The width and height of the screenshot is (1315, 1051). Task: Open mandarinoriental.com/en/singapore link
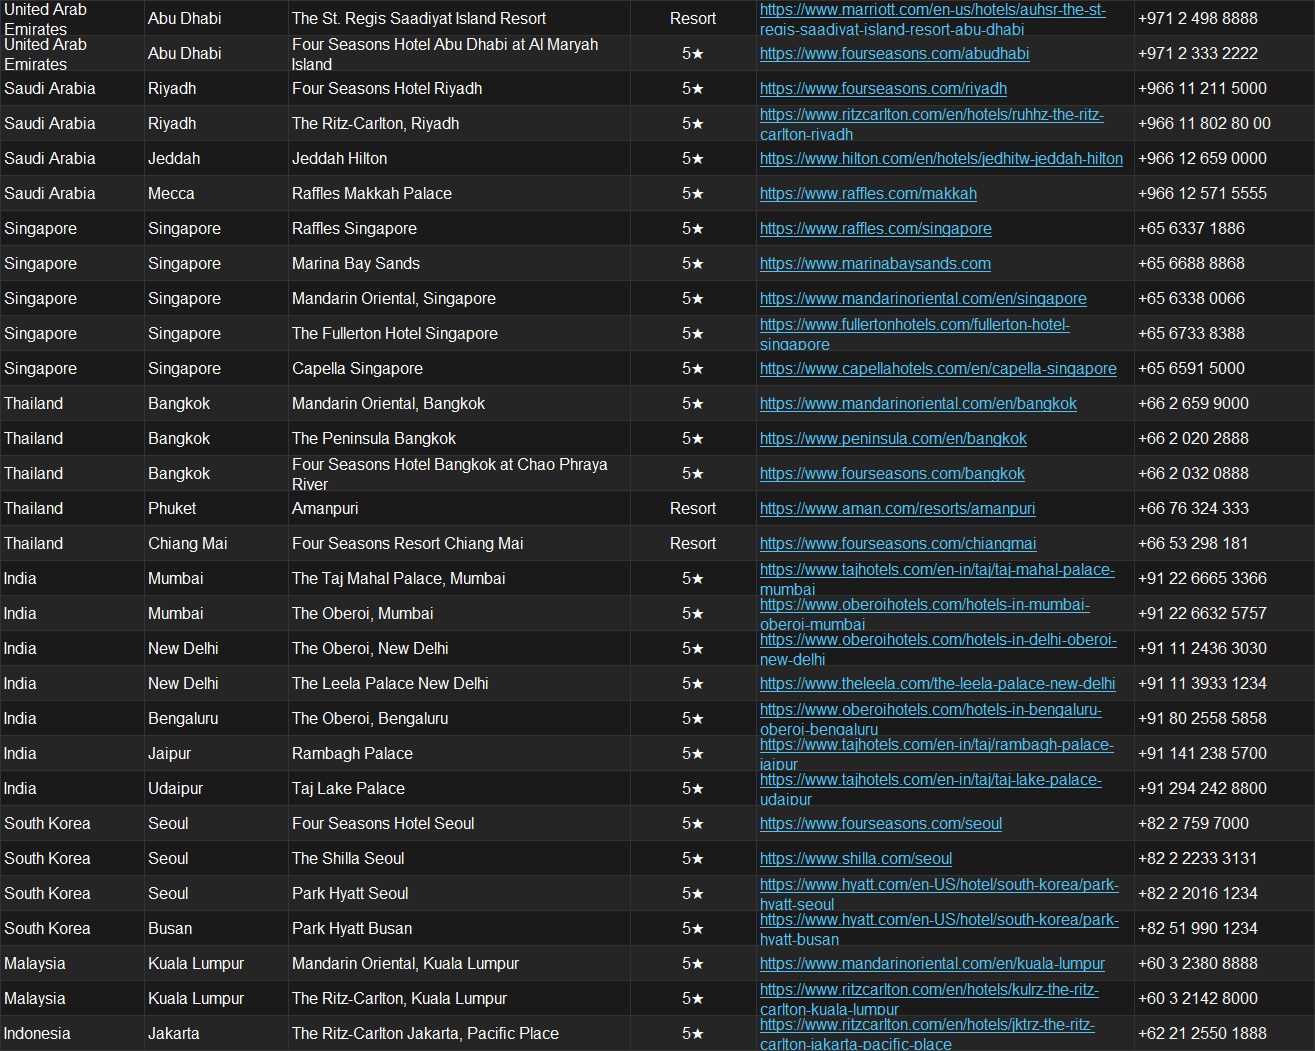[923, 299]
